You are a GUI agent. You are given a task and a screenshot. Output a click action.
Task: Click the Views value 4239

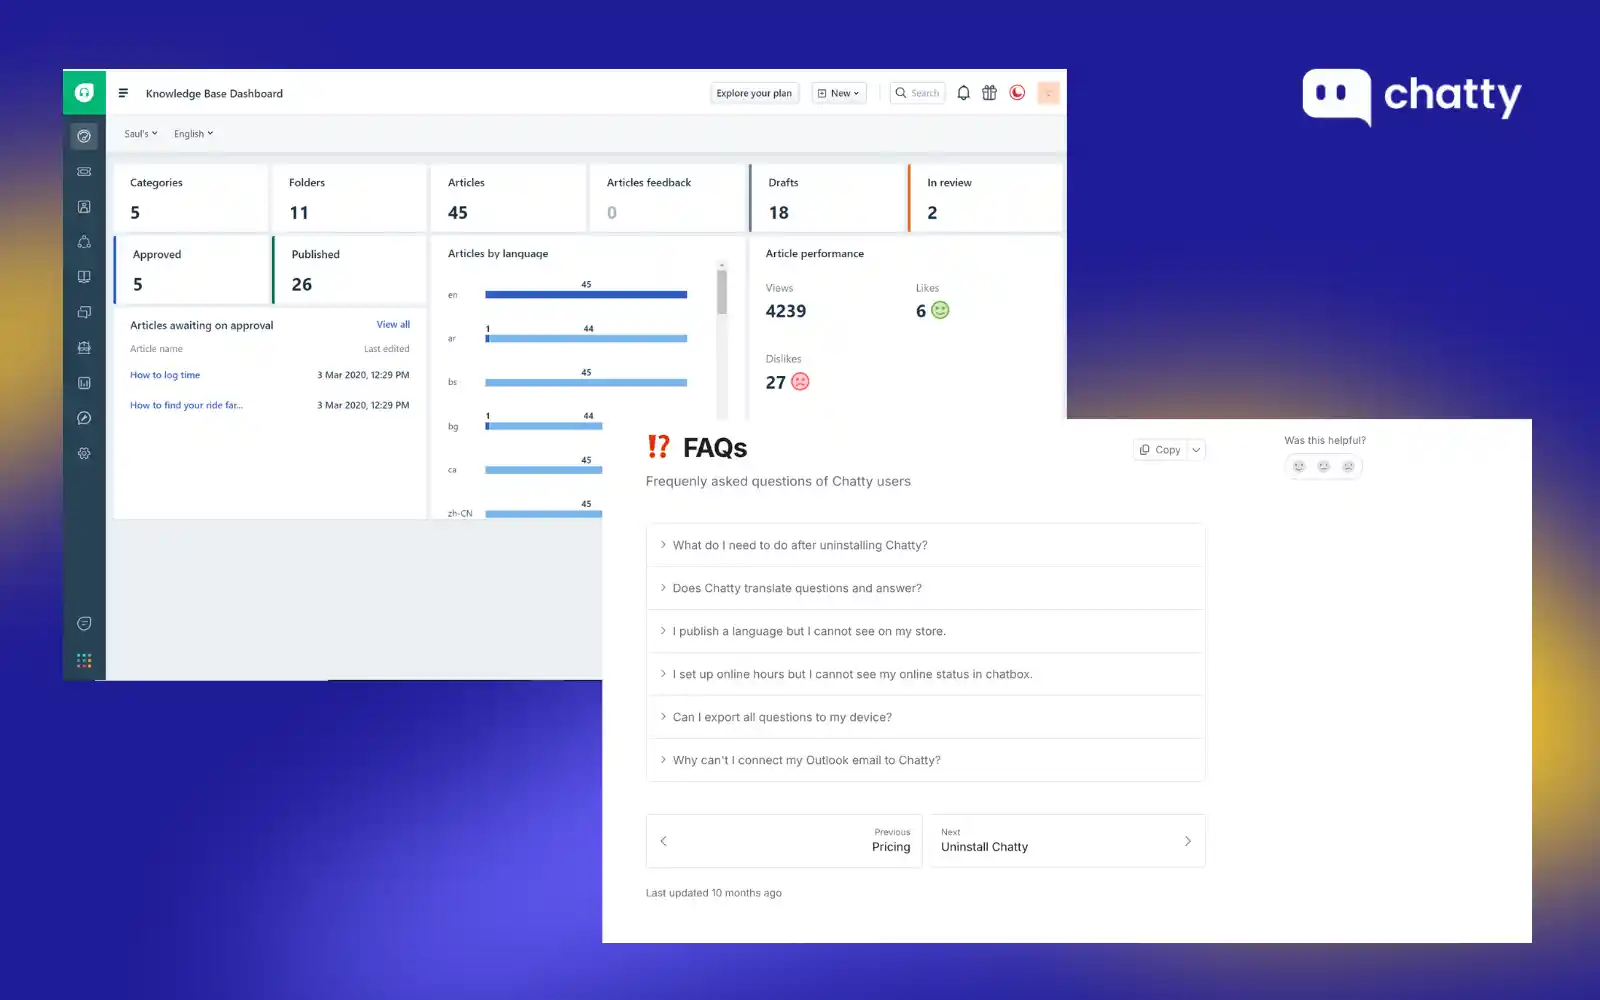[786, 311]
